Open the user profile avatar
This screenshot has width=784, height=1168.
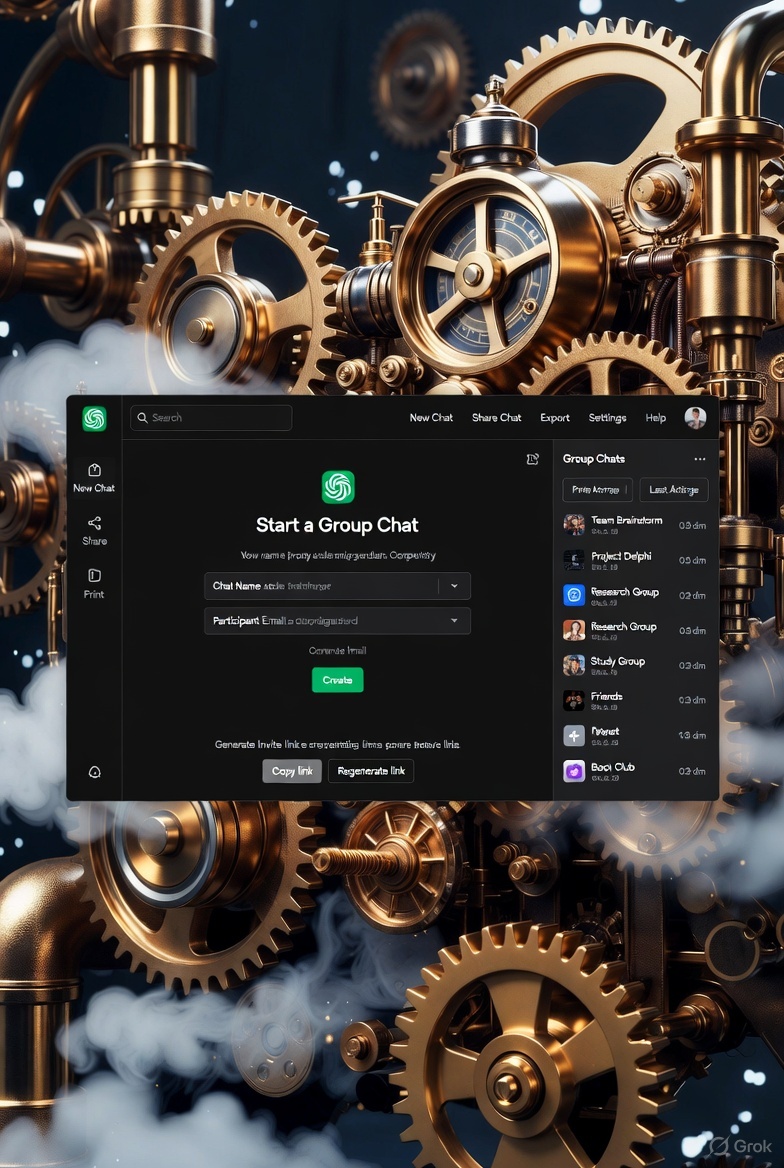coord(695,418)
